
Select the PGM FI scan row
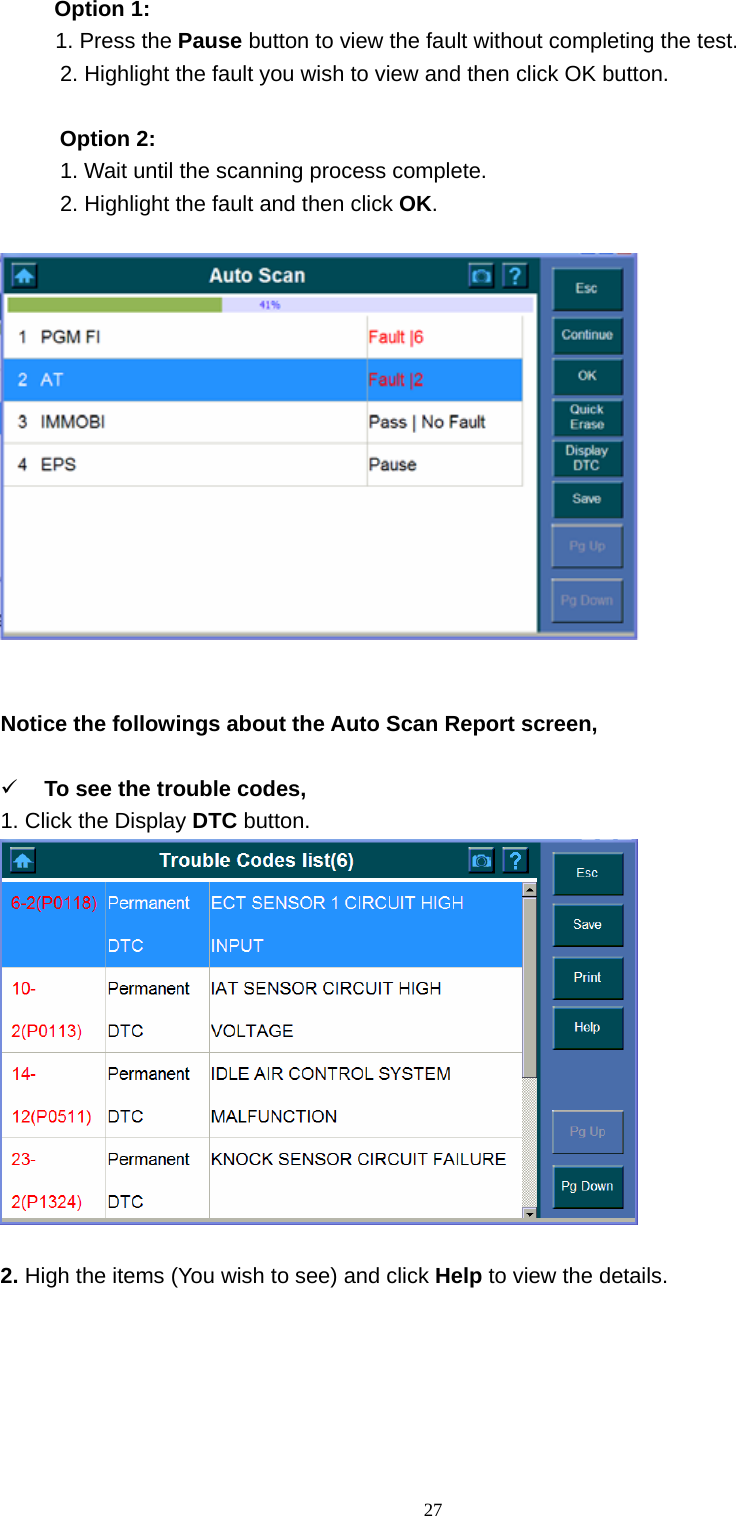(x=263, y=337)
